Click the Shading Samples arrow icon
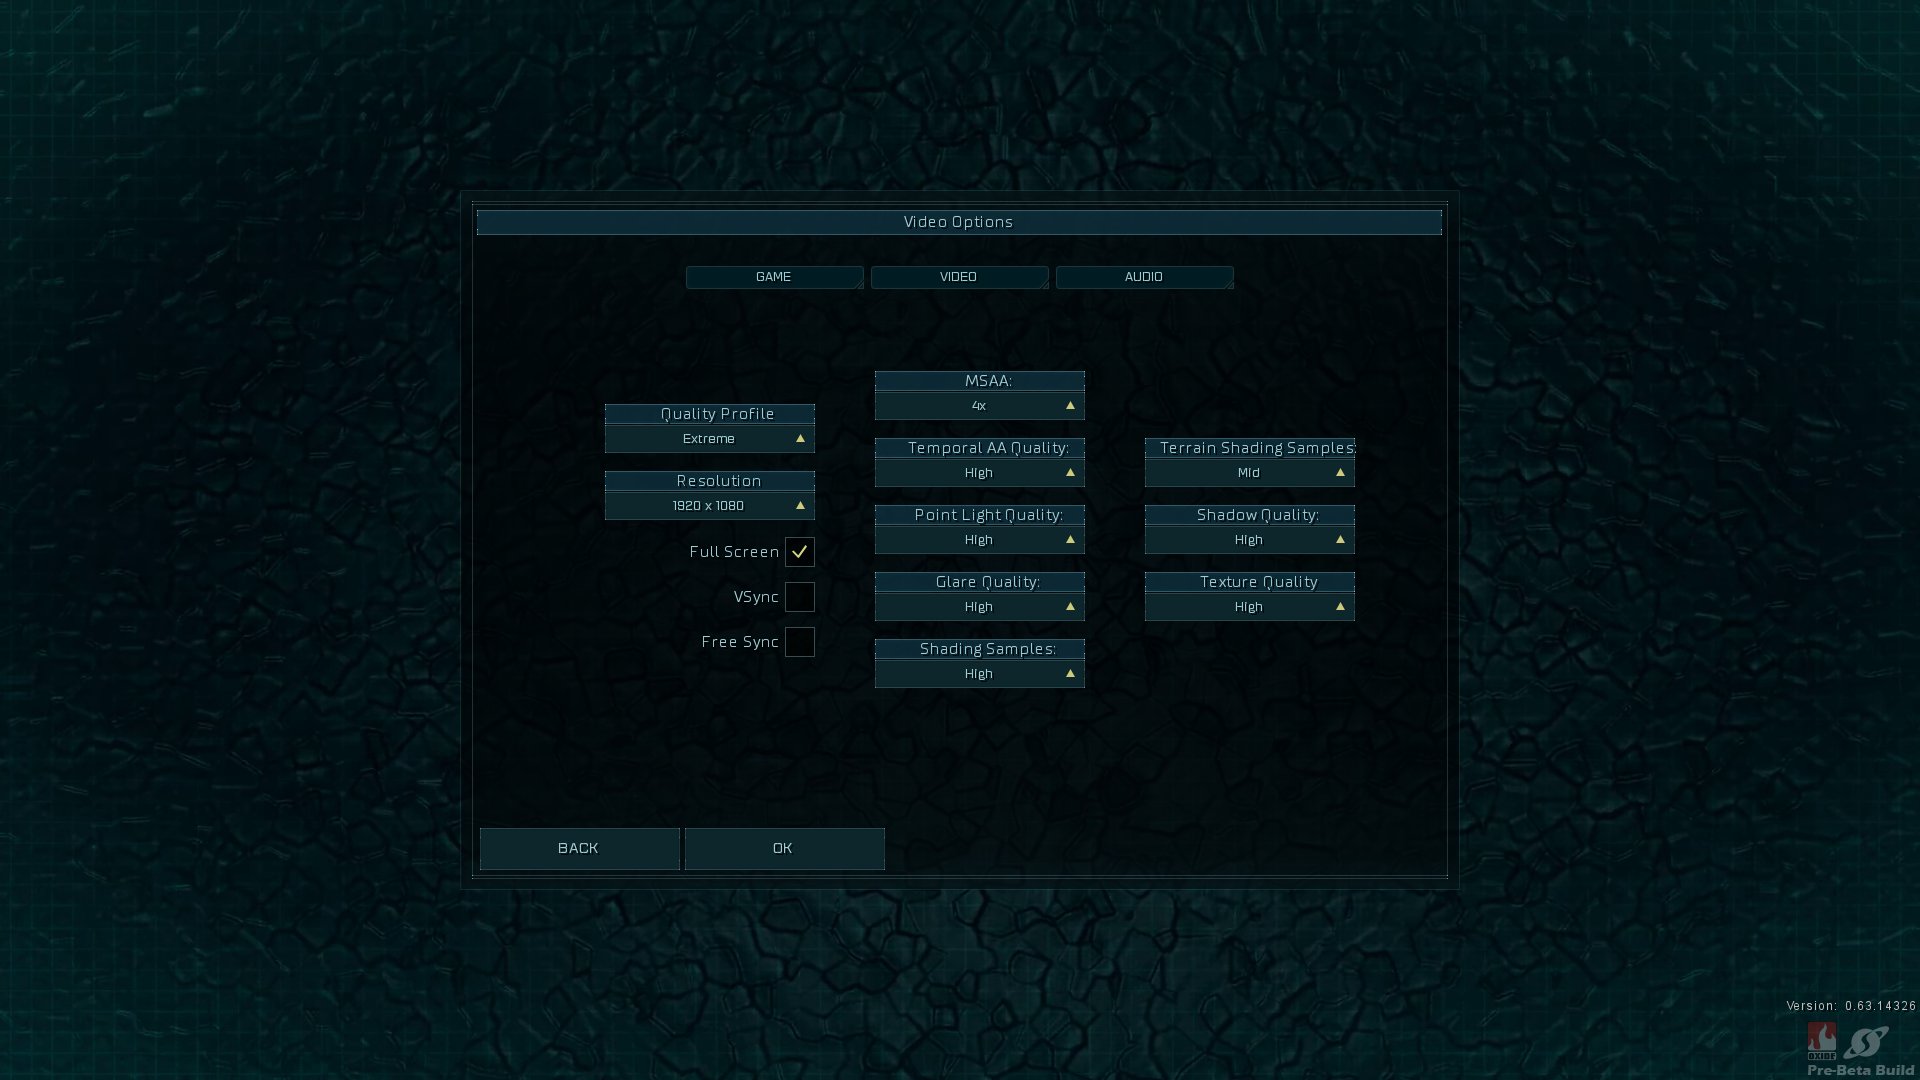1920x1080 pixels. (x=1070, y=674)
